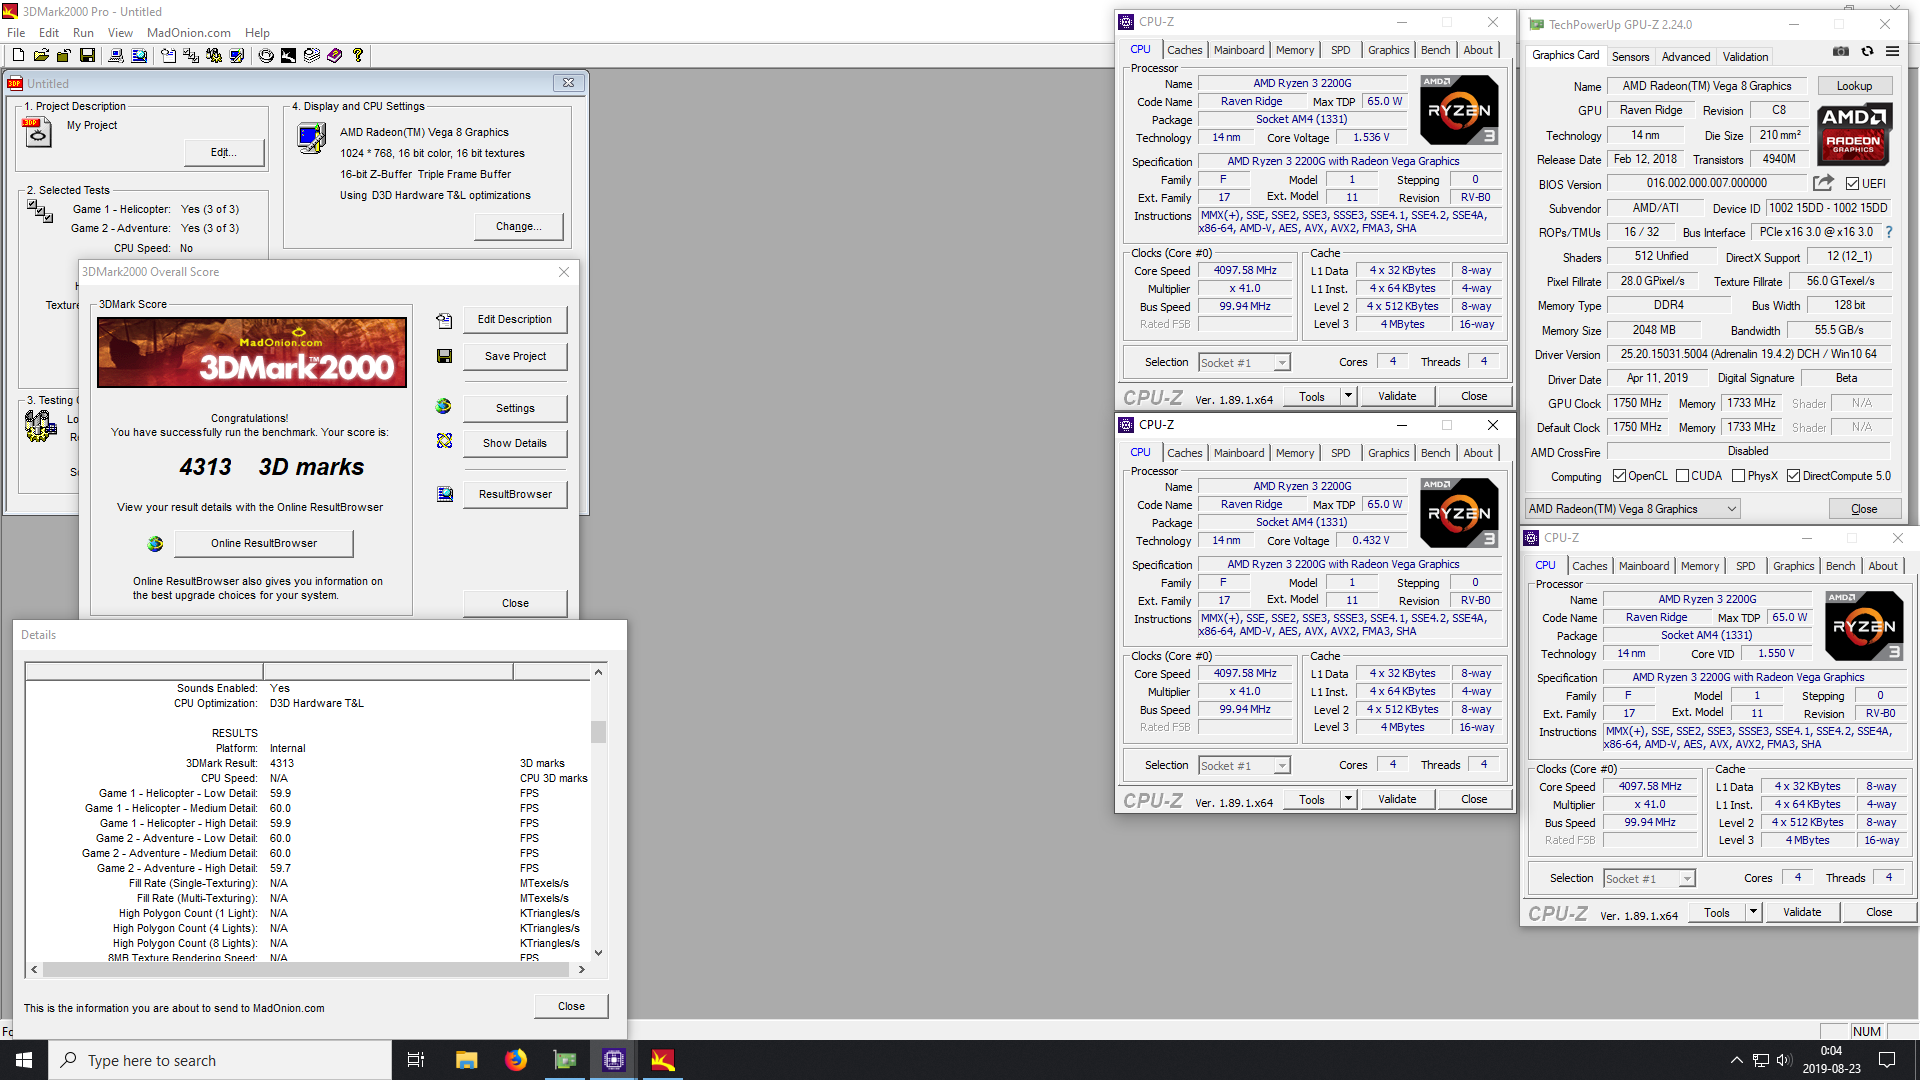This screenshot has width=1920, height=1080.
Task: Toggle the DirectCompute 5.0 checkbox
Action: (1793, 476)
